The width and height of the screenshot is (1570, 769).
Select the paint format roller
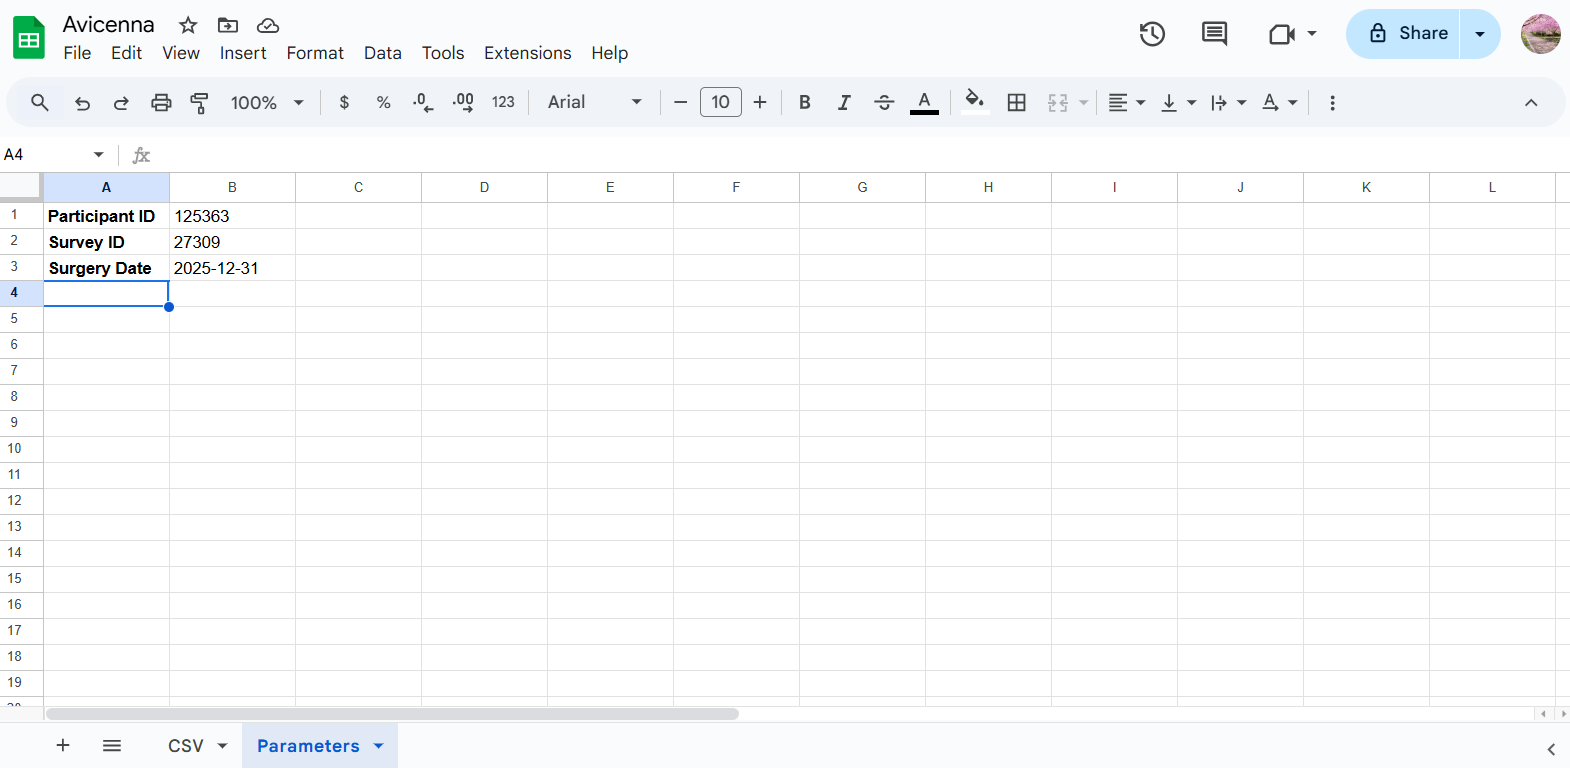pos(200,103)
